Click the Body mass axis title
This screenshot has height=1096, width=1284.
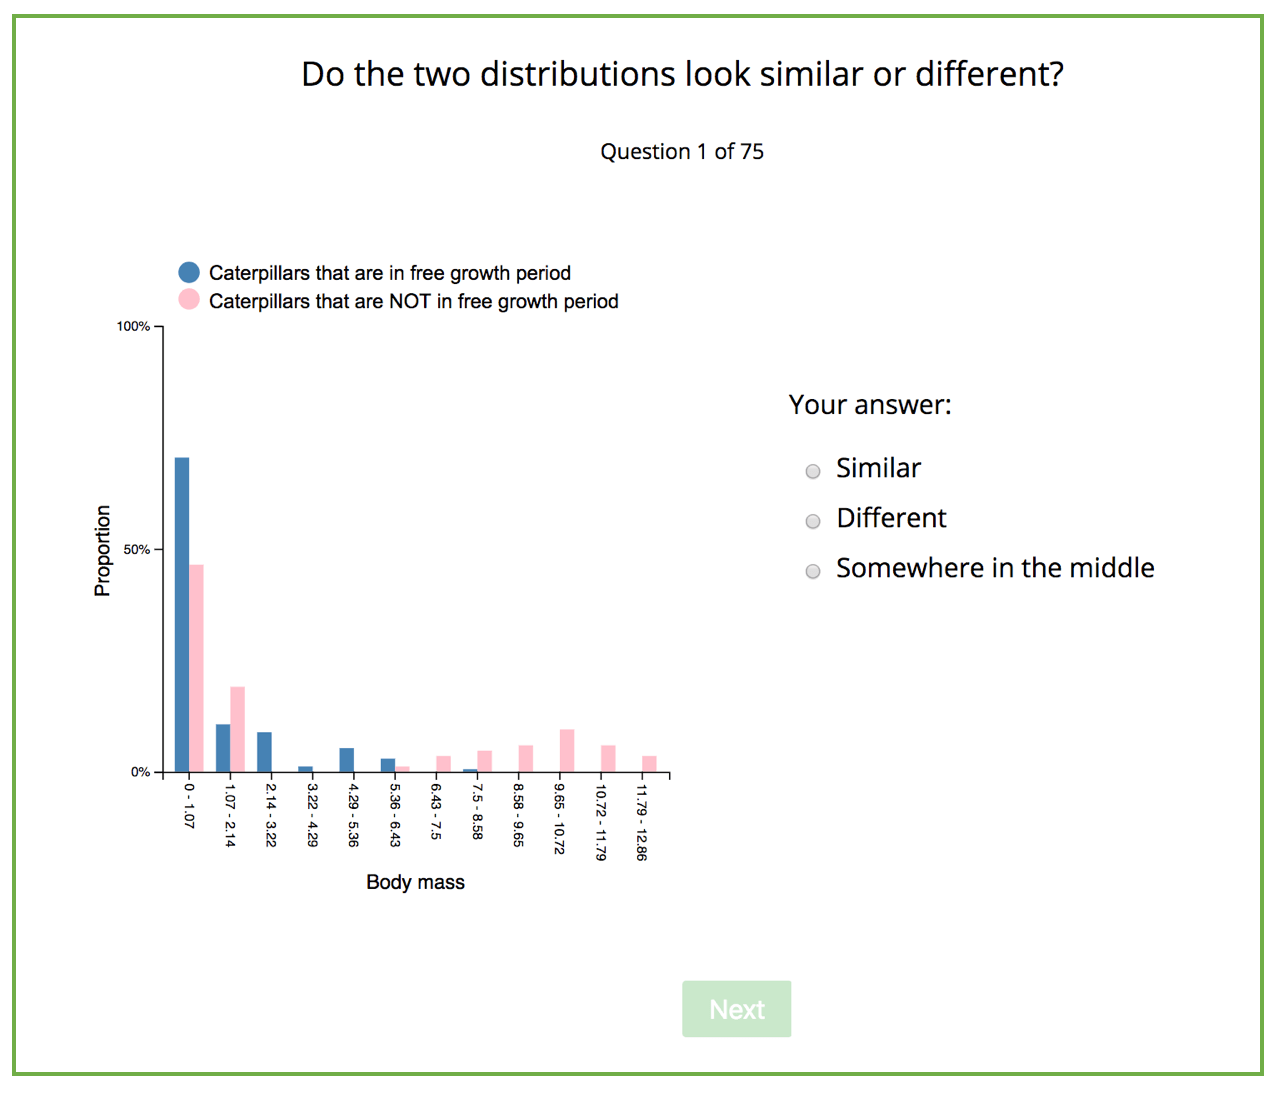(x=415, y=882)
